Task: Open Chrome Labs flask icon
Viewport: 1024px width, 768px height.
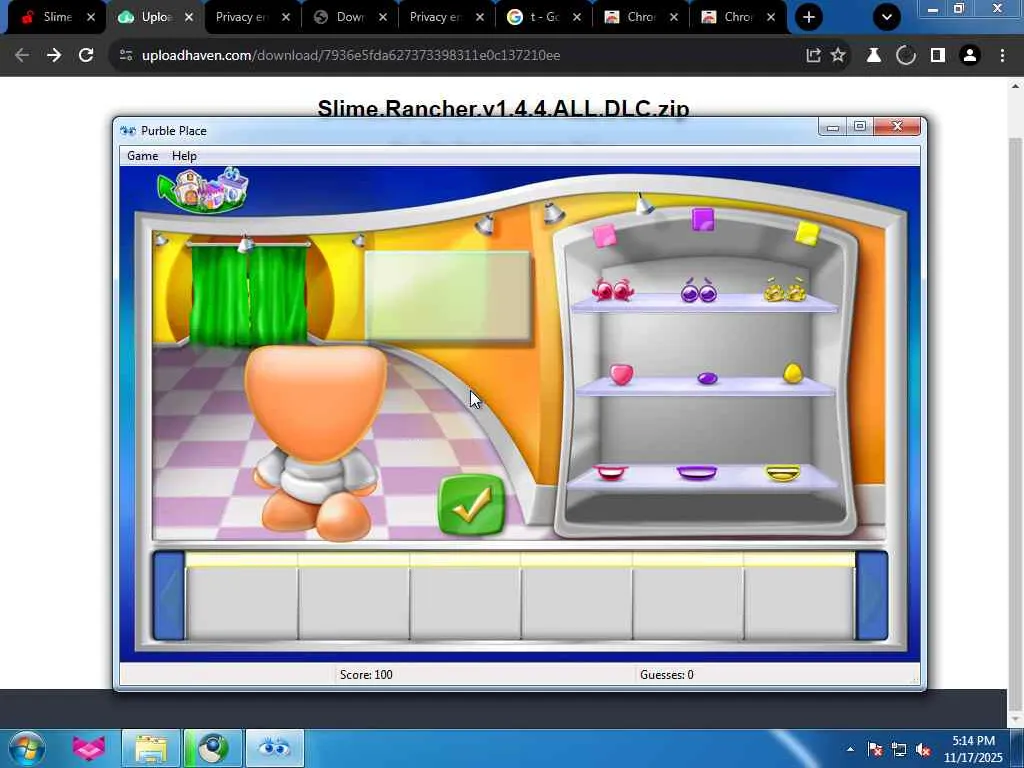Action: coord(874,56)
